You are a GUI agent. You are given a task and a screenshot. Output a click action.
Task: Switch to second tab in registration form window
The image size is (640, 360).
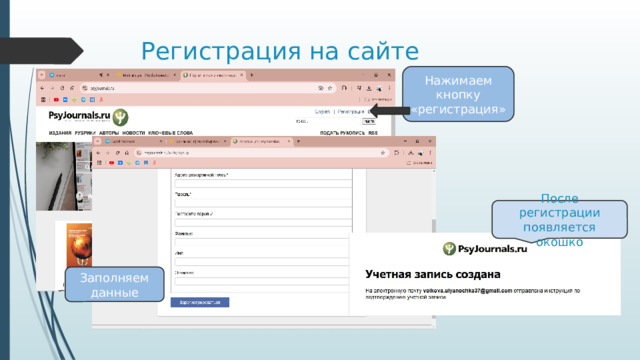pyautogui.click(x=197, y=141)
